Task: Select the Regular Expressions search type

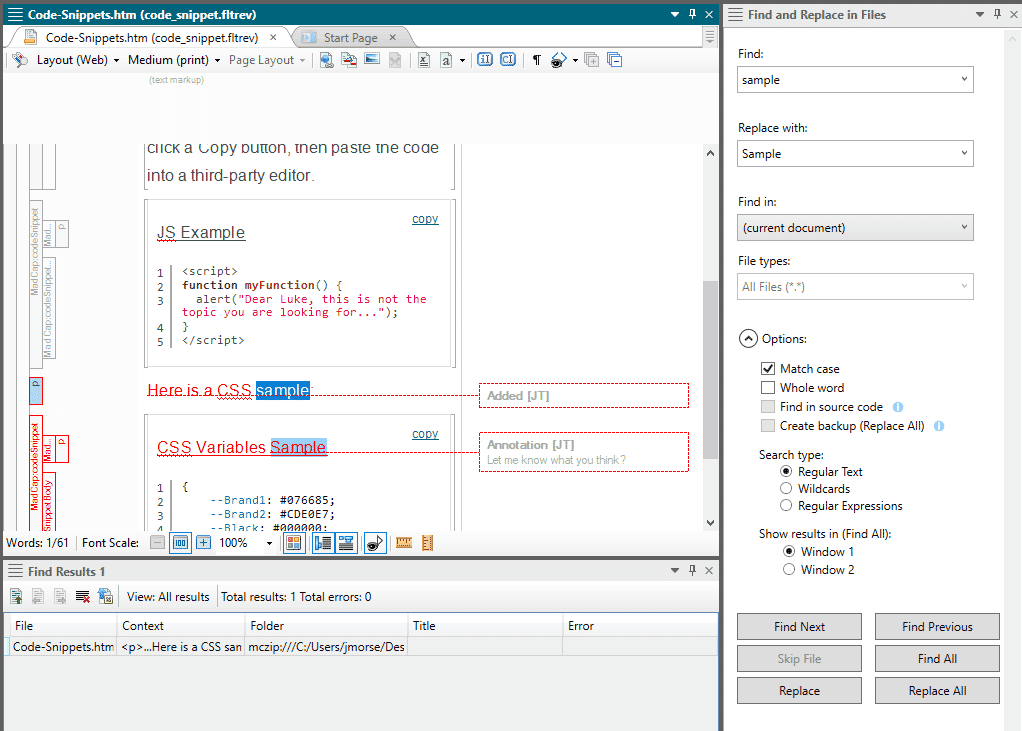Action: tap(786, 505)
